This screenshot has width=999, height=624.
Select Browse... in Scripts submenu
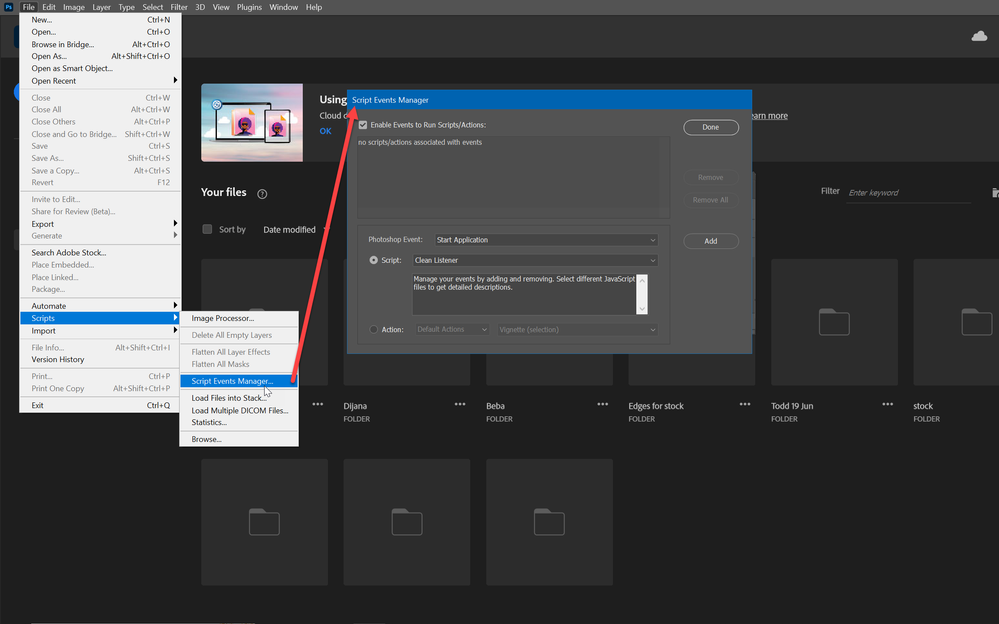(x=239, y=439)
